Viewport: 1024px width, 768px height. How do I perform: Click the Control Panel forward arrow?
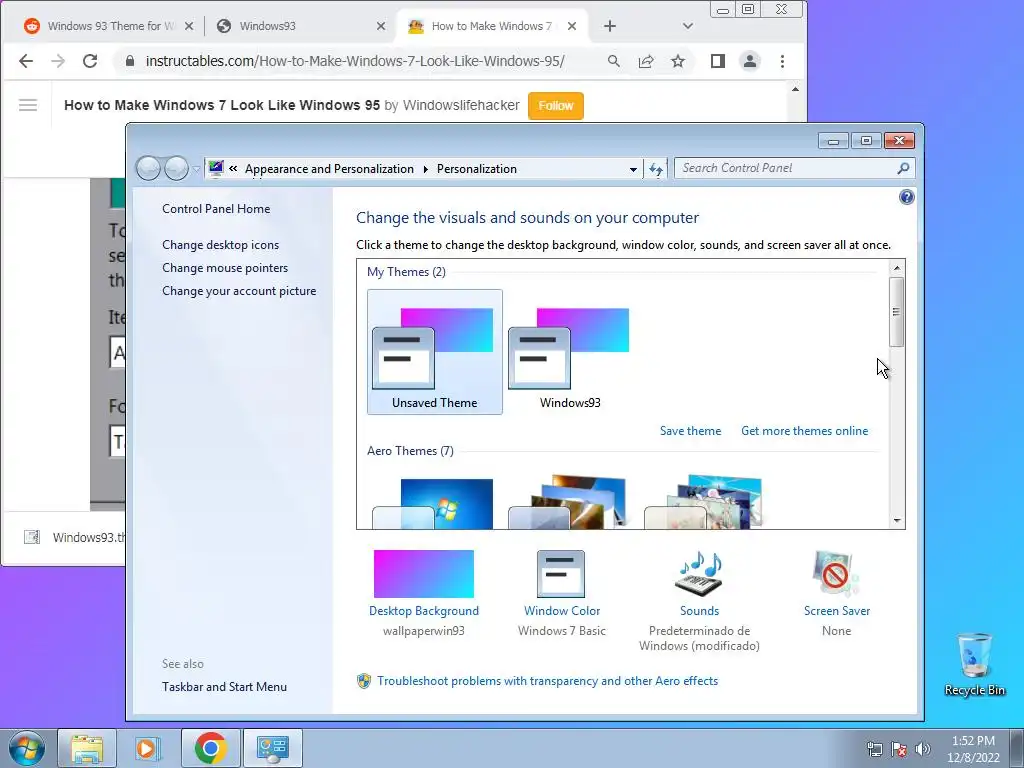pyautogui.click(x=176, y=168)
